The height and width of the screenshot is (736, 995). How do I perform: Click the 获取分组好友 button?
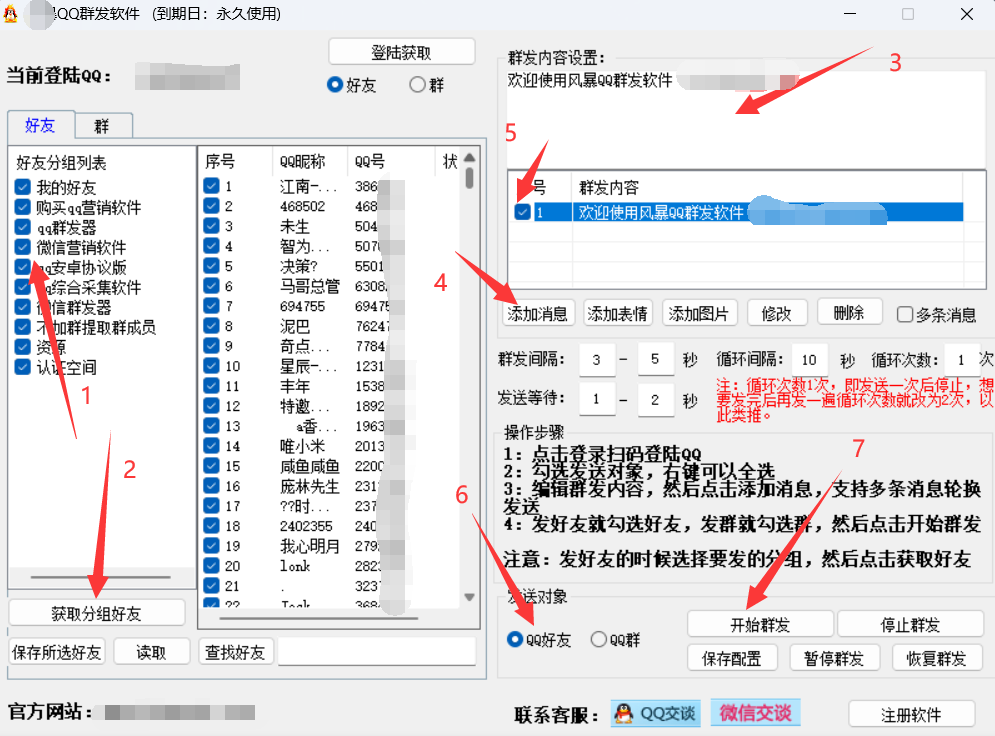[x=96, y=613]
